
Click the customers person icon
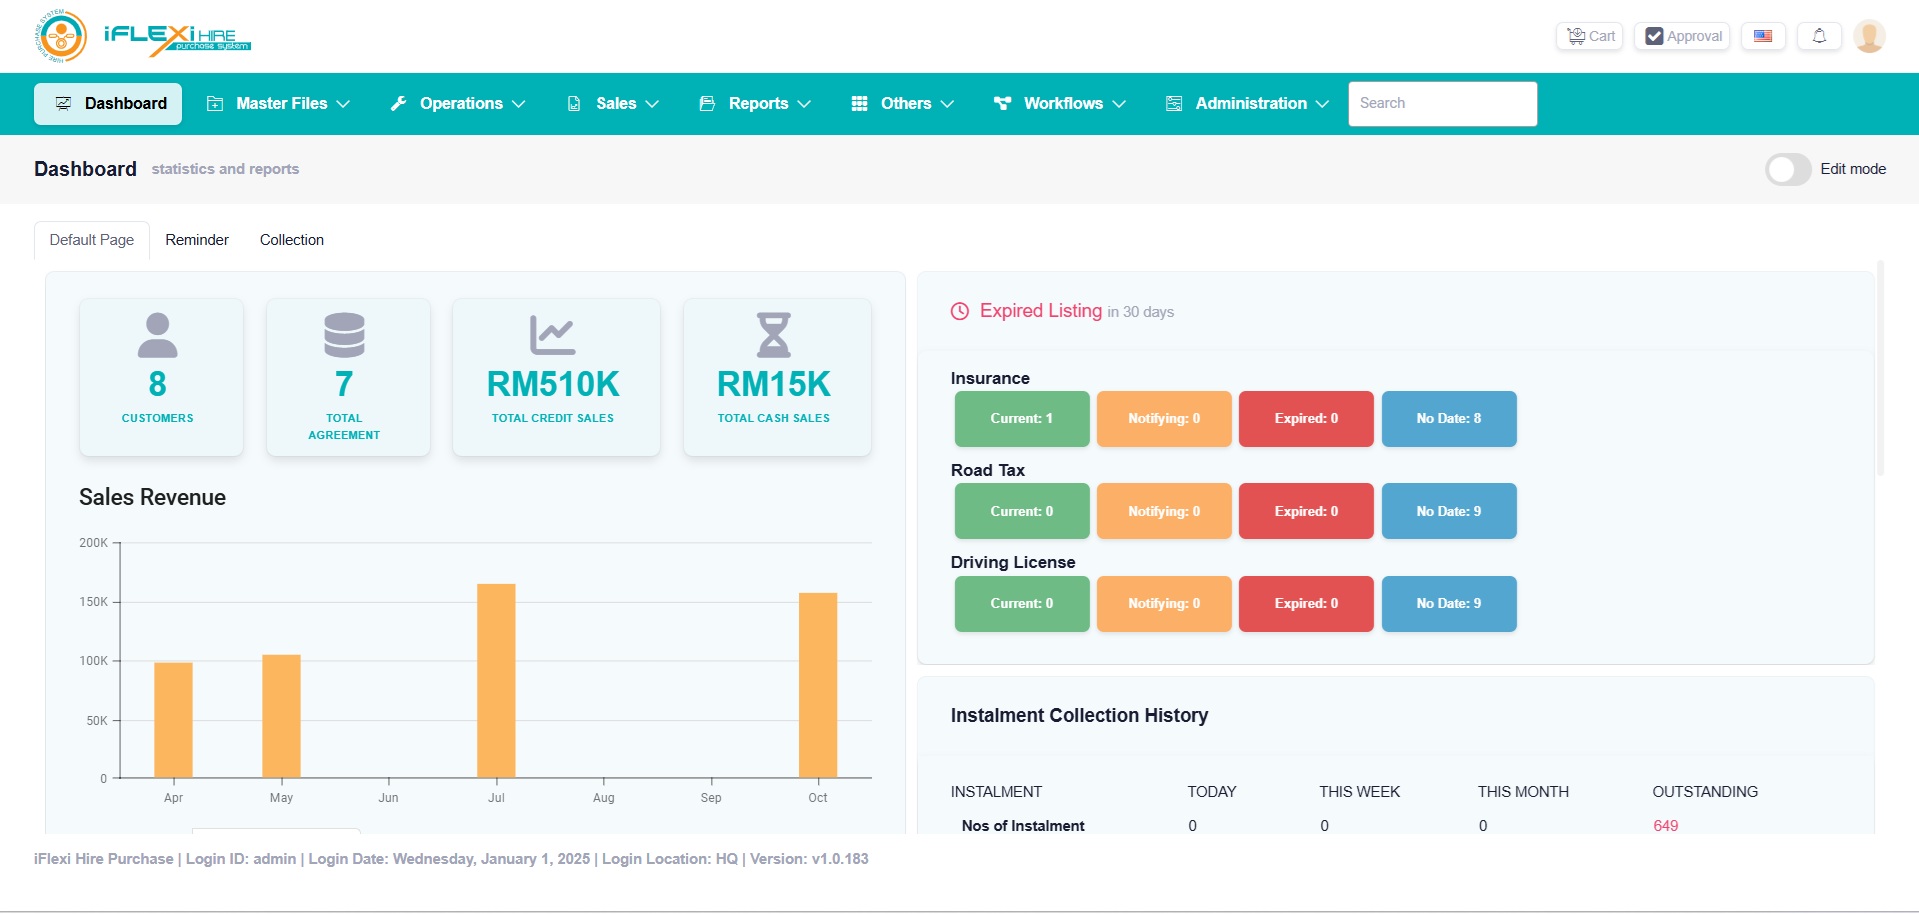tap(157, 336)
